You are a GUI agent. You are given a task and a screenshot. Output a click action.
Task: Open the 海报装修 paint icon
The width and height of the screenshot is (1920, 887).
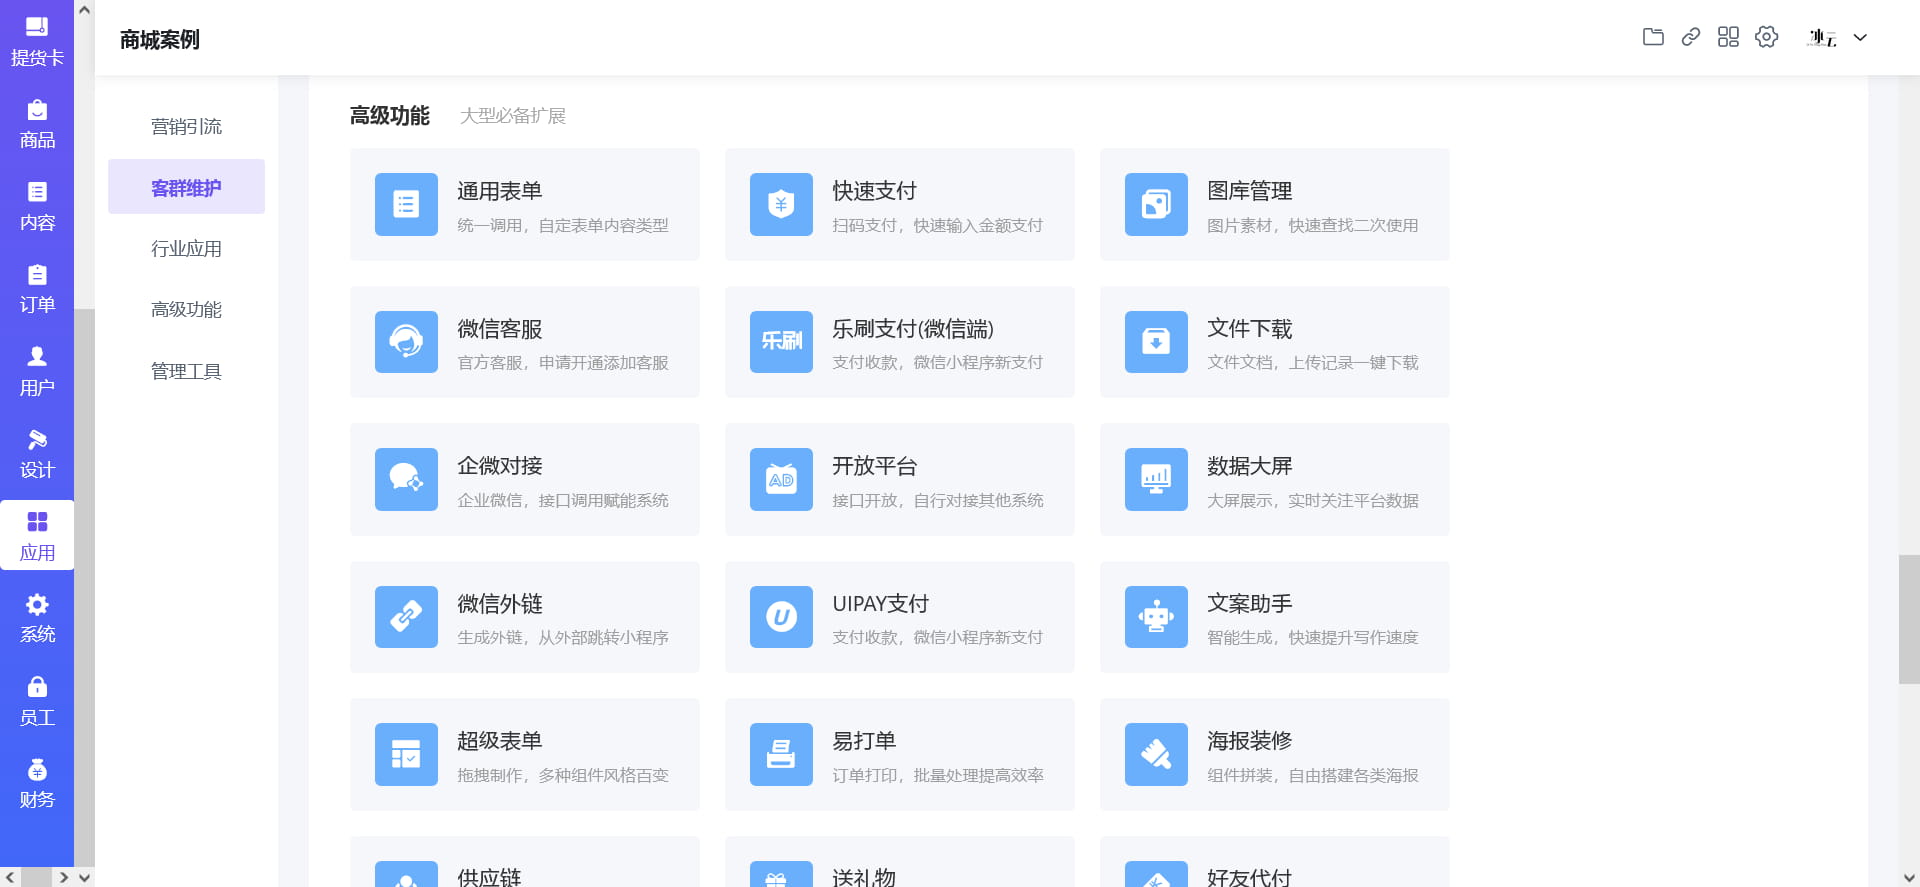tap(1156, 755)
